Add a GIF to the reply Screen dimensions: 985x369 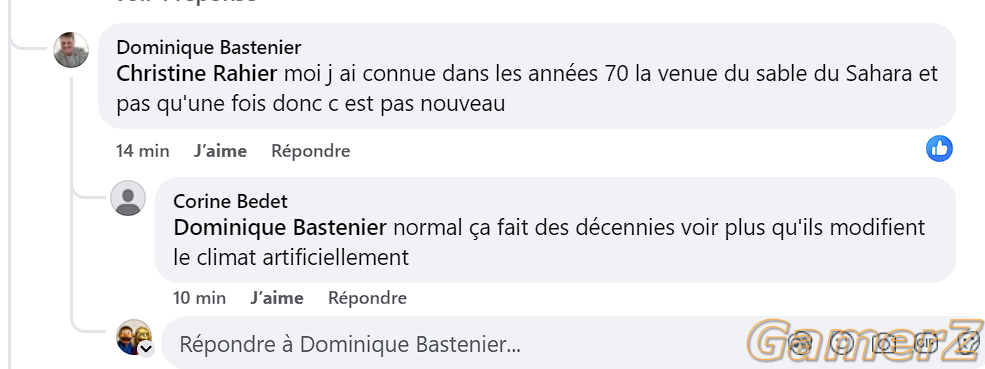pos(926,343)
